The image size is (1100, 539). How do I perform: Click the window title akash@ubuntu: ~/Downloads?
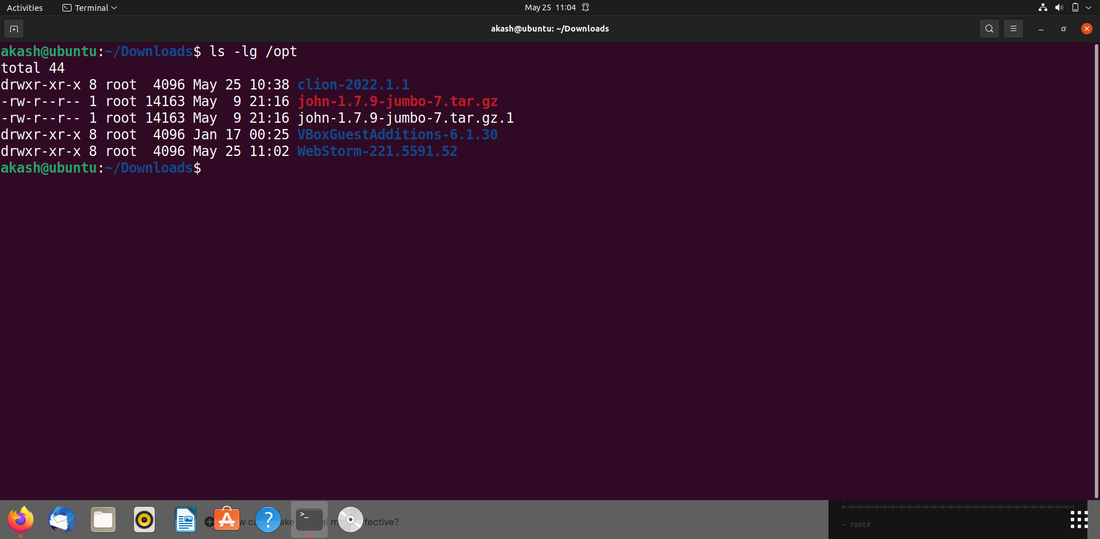pyautogui.click(x=549, y=29)
